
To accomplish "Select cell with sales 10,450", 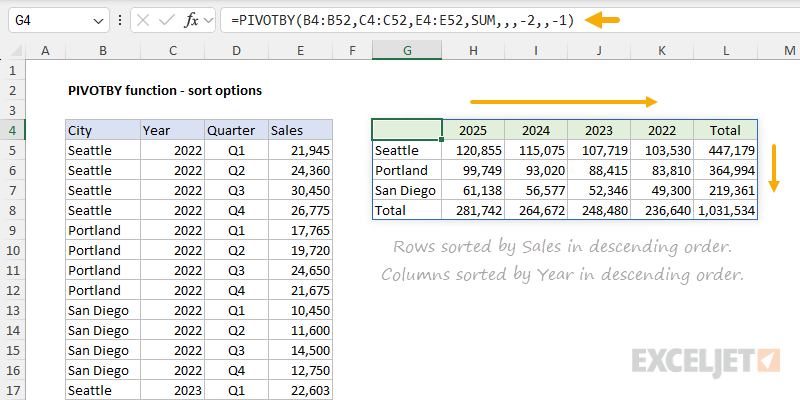I will pyautogui.click(x=301, y=310).
